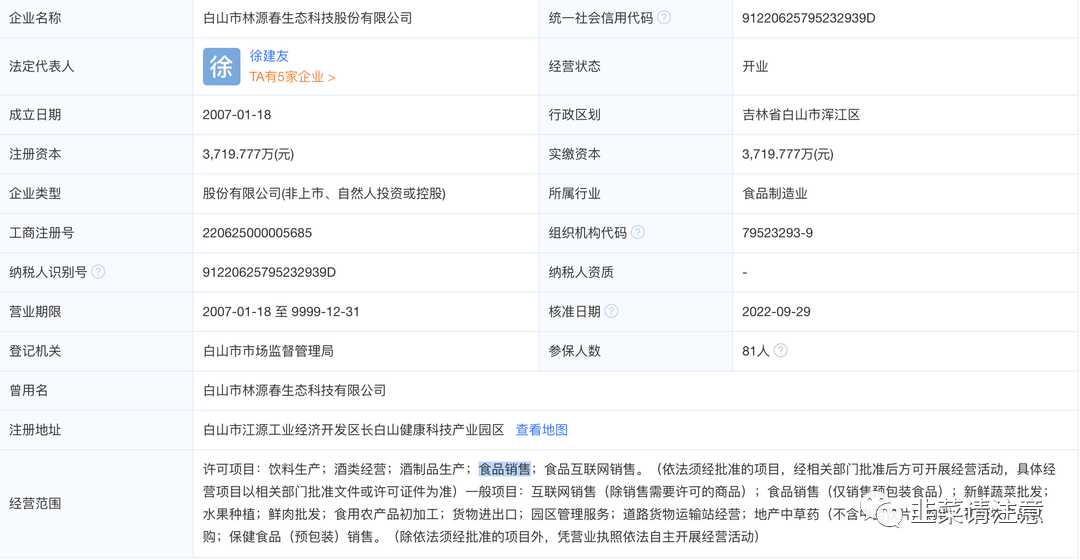Click establishment date 2007-01-18
This screenshot has height=560, width=1080.
pos(237,115)
